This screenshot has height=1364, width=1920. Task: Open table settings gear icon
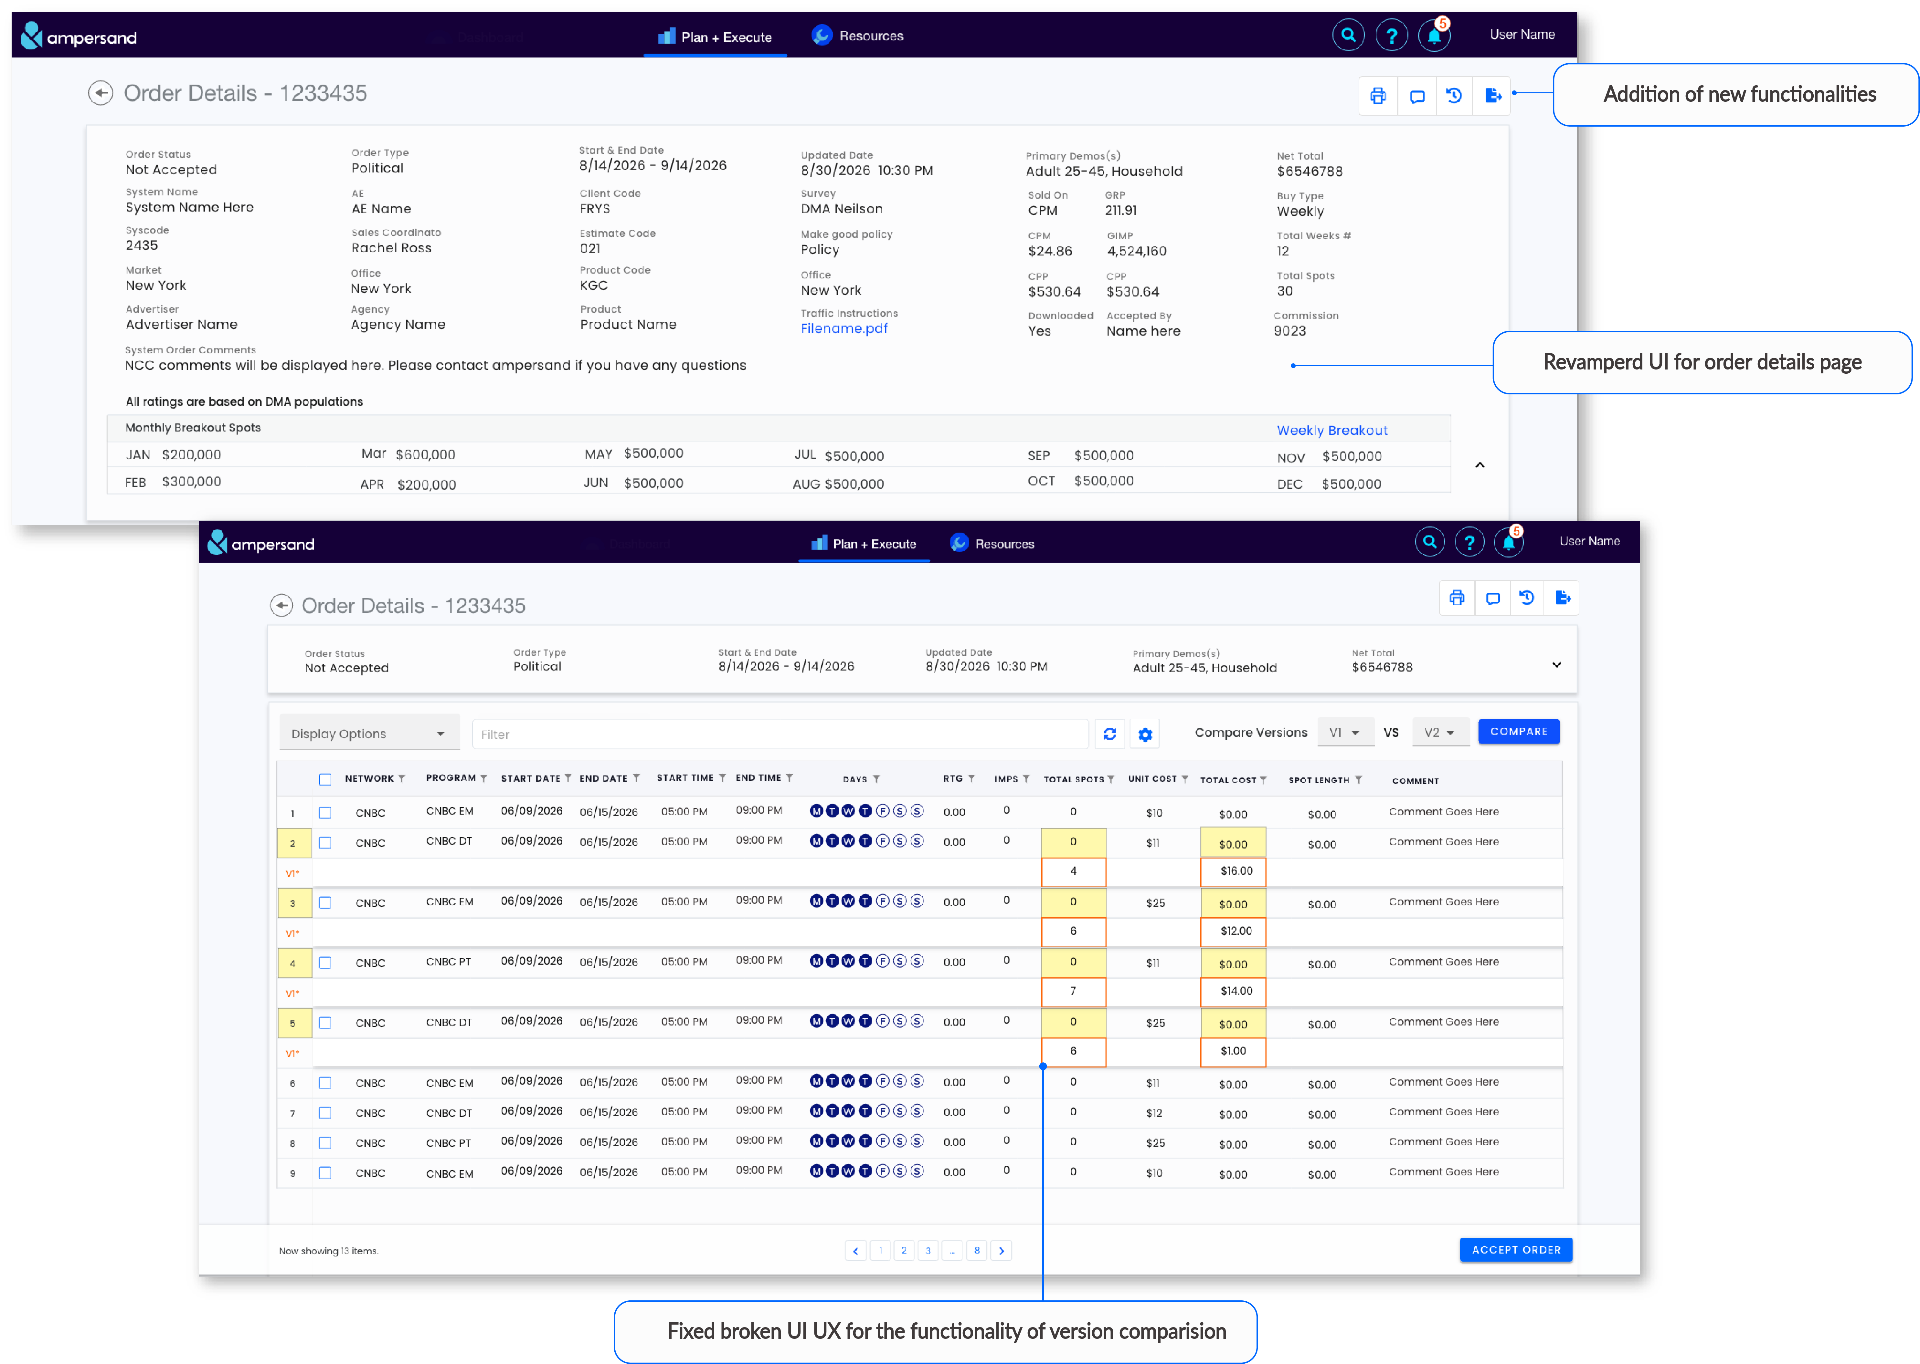1145,734
